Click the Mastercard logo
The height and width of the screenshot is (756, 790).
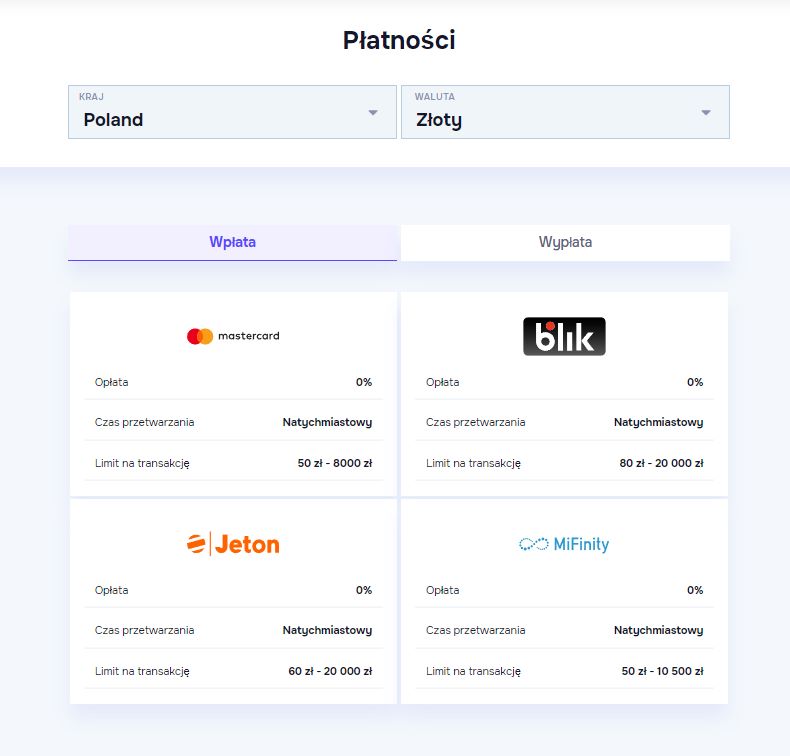(x=233, y=336)
